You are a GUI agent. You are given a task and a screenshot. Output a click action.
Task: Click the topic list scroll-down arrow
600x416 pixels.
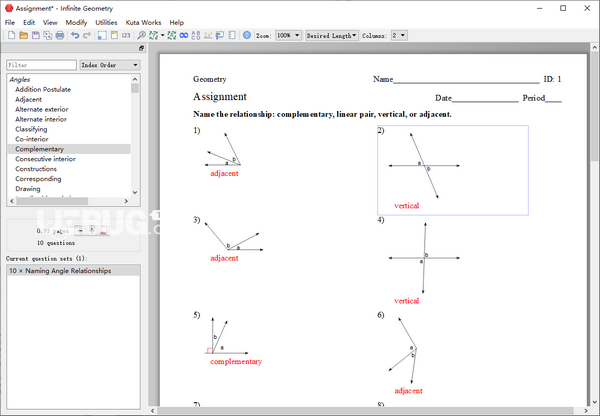[135, 193]
